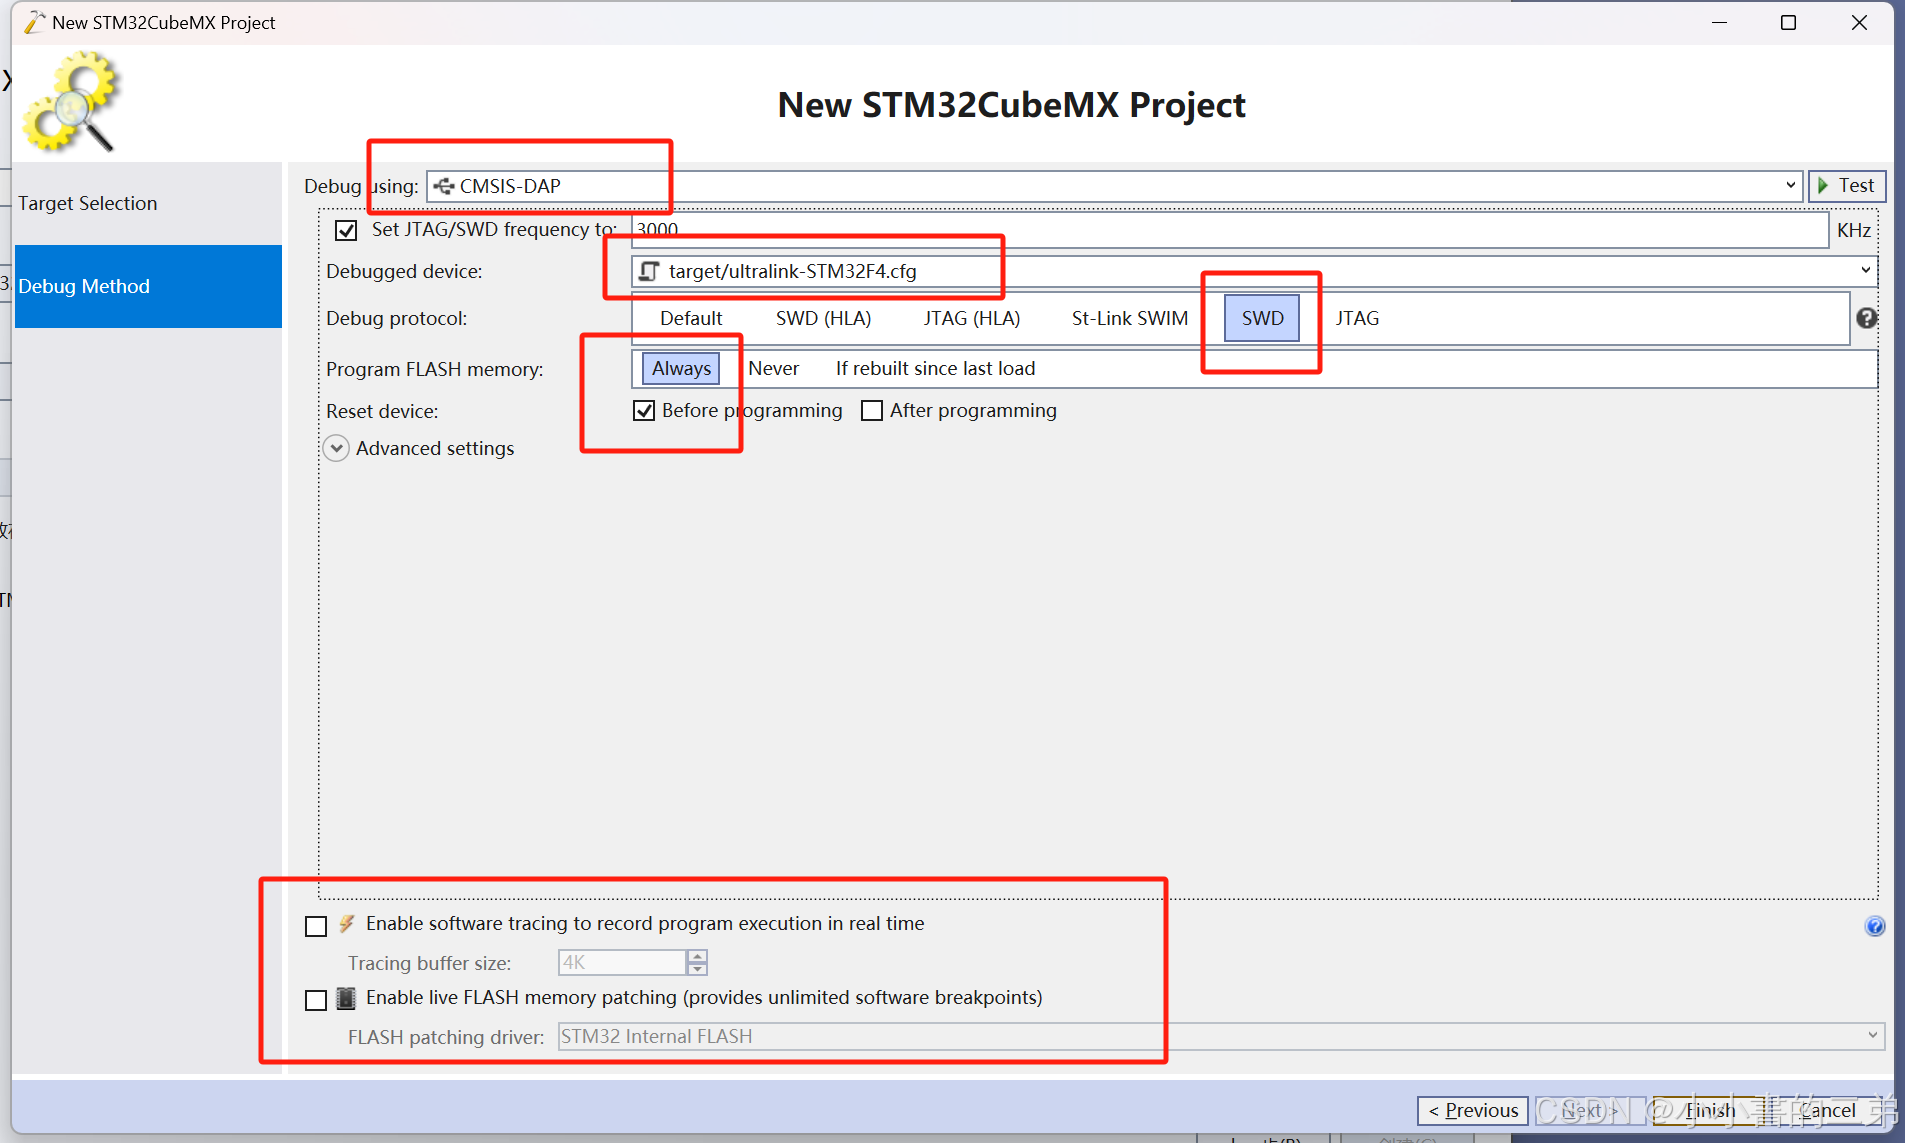Open the Debug using dropdown list
Image resolution: width=1905 pixels, height=1143 pixels.
pos(1789,185)
